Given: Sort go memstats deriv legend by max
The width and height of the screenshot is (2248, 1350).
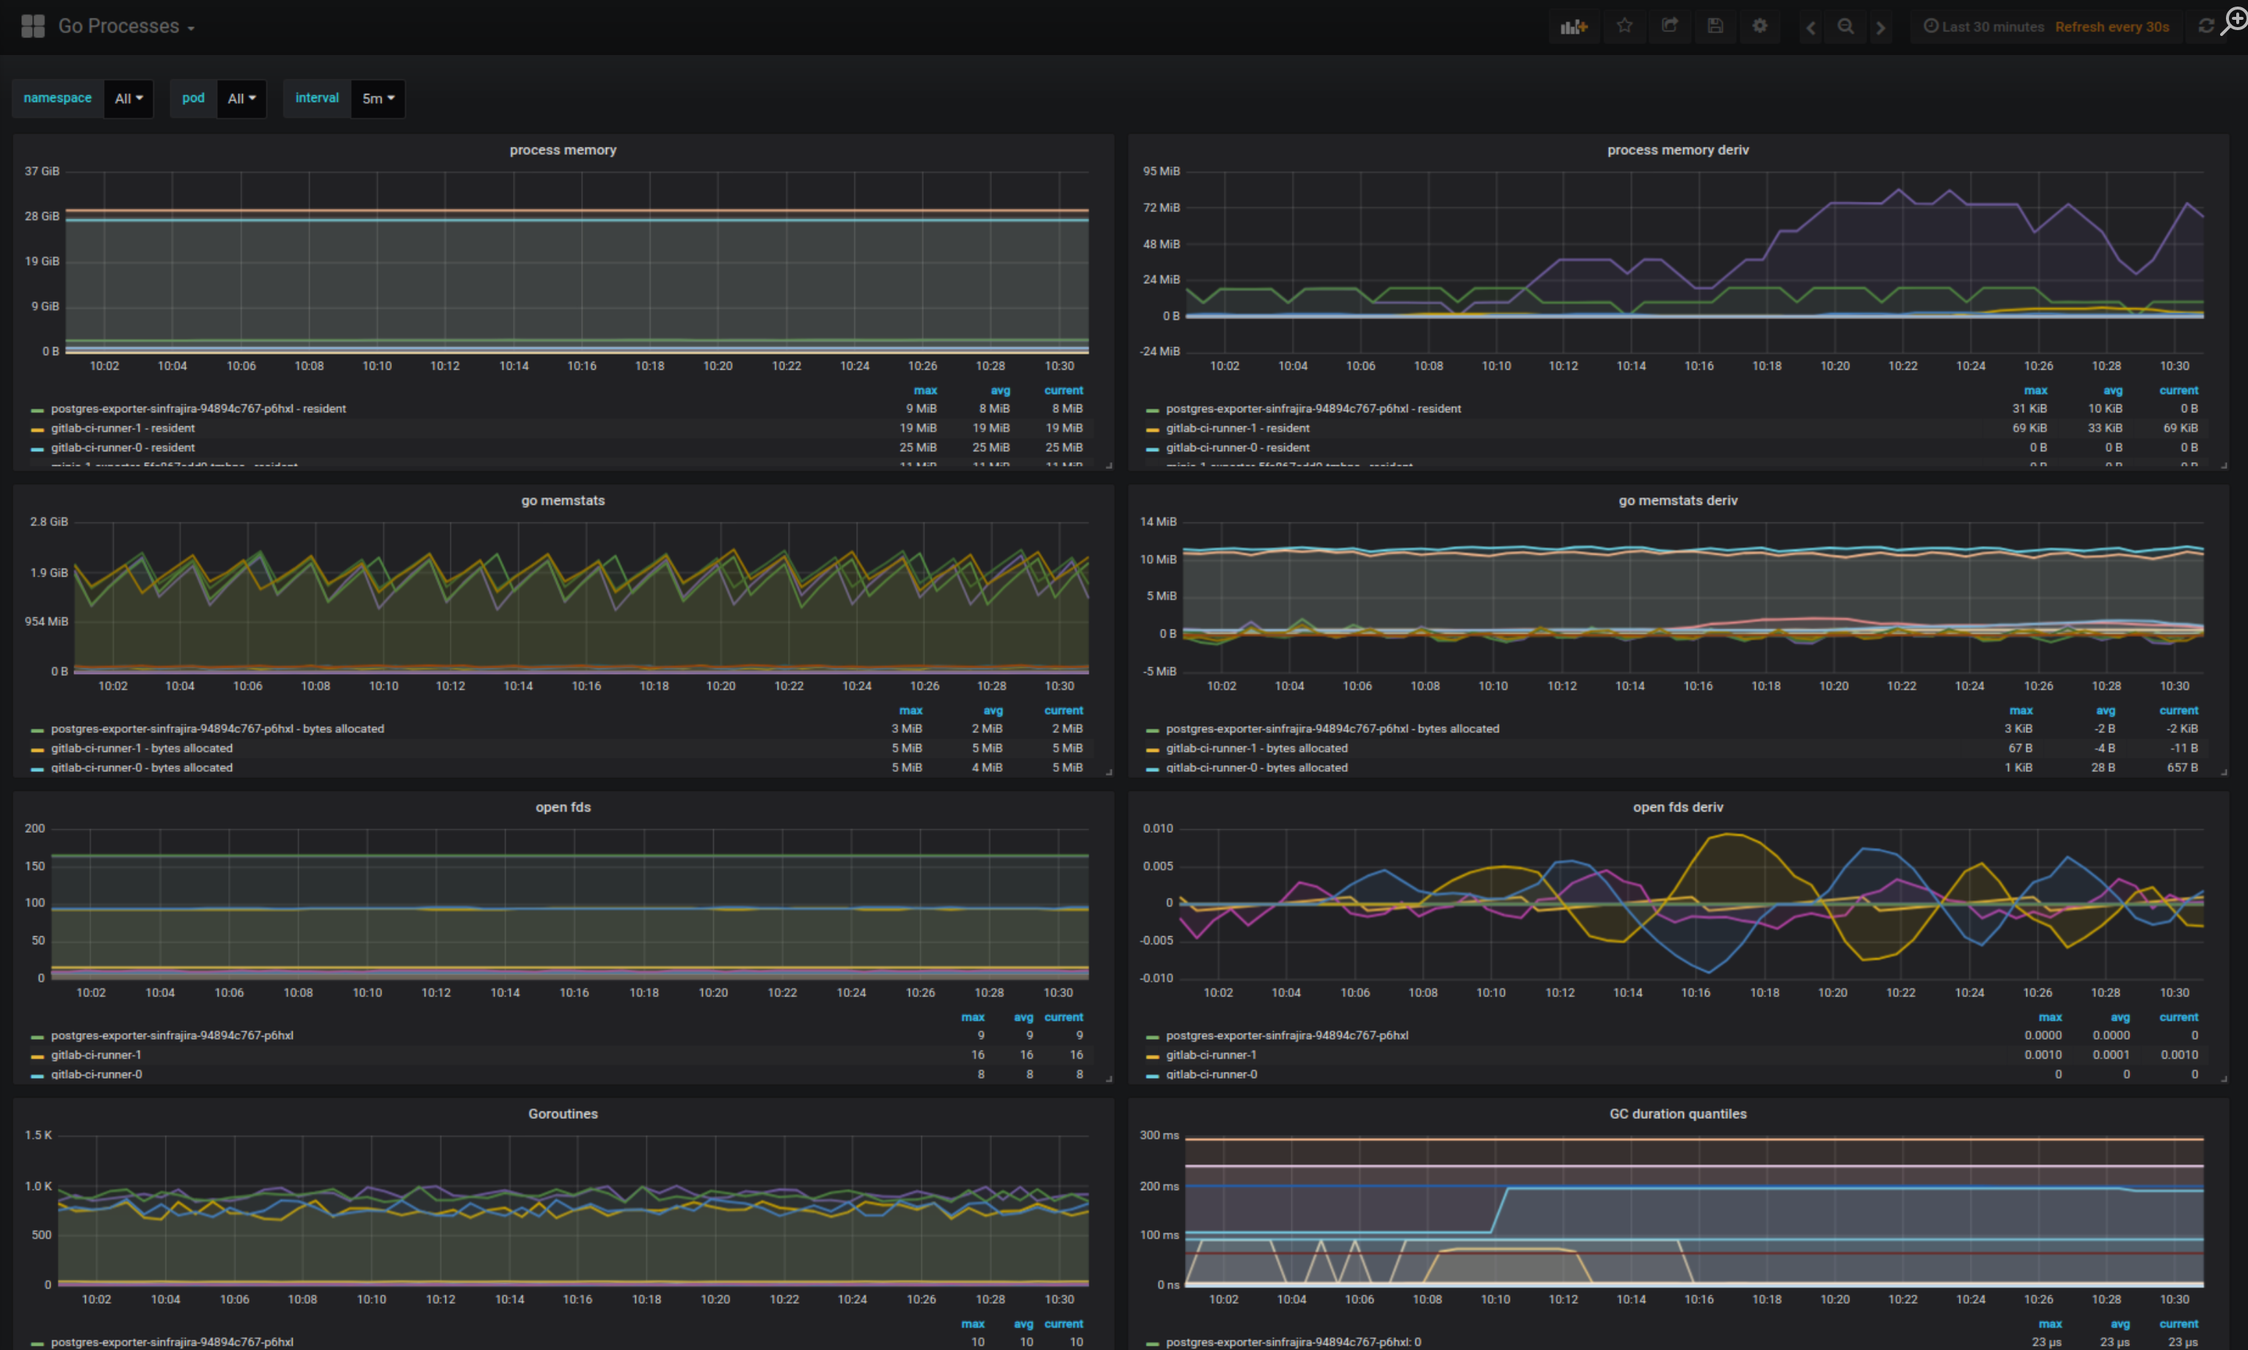Looking at the screenshot, I should pos(2020,710).
